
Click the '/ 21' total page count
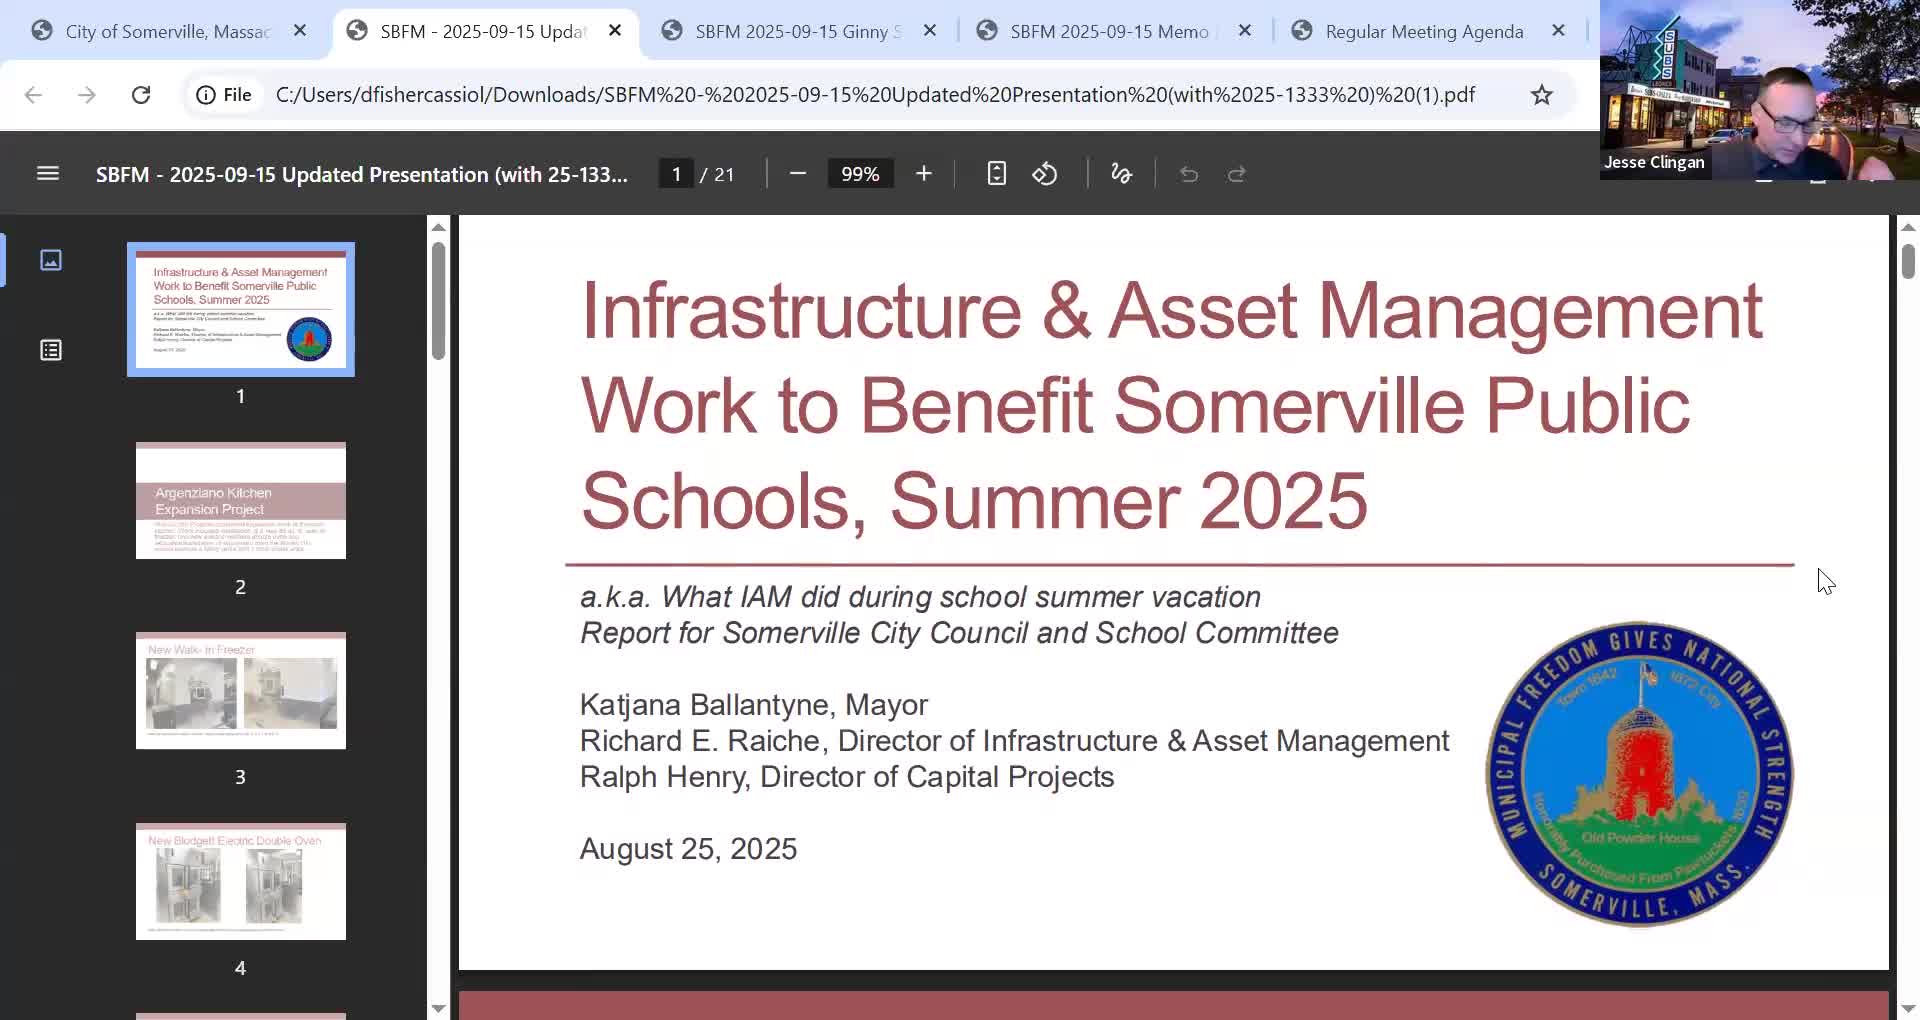tap(717, 174)
